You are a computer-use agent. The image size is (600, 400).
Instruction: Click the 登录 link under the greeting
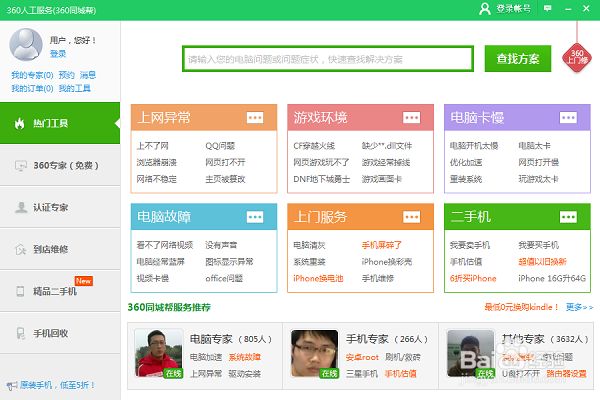(58, 54)
